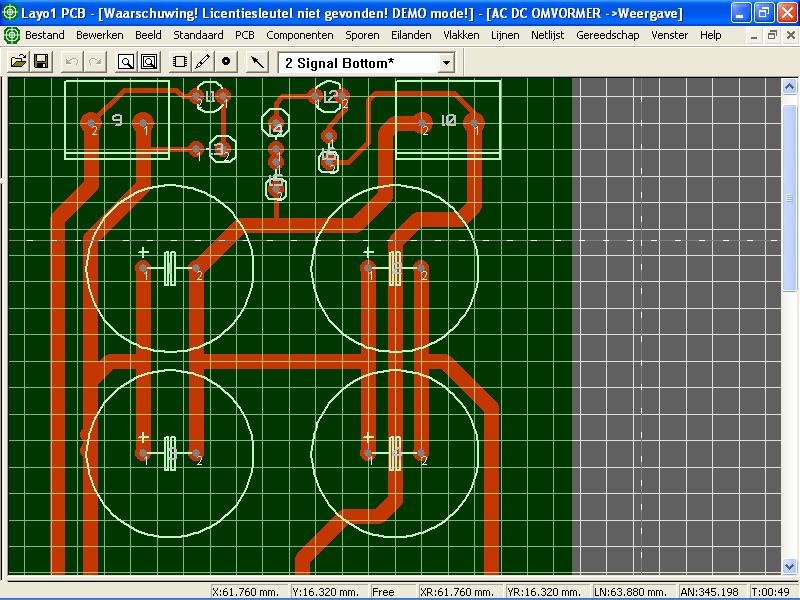The image size is (800, 600).
Task: Click the XR:61.760 mm status field
Action: click(460, 592)
